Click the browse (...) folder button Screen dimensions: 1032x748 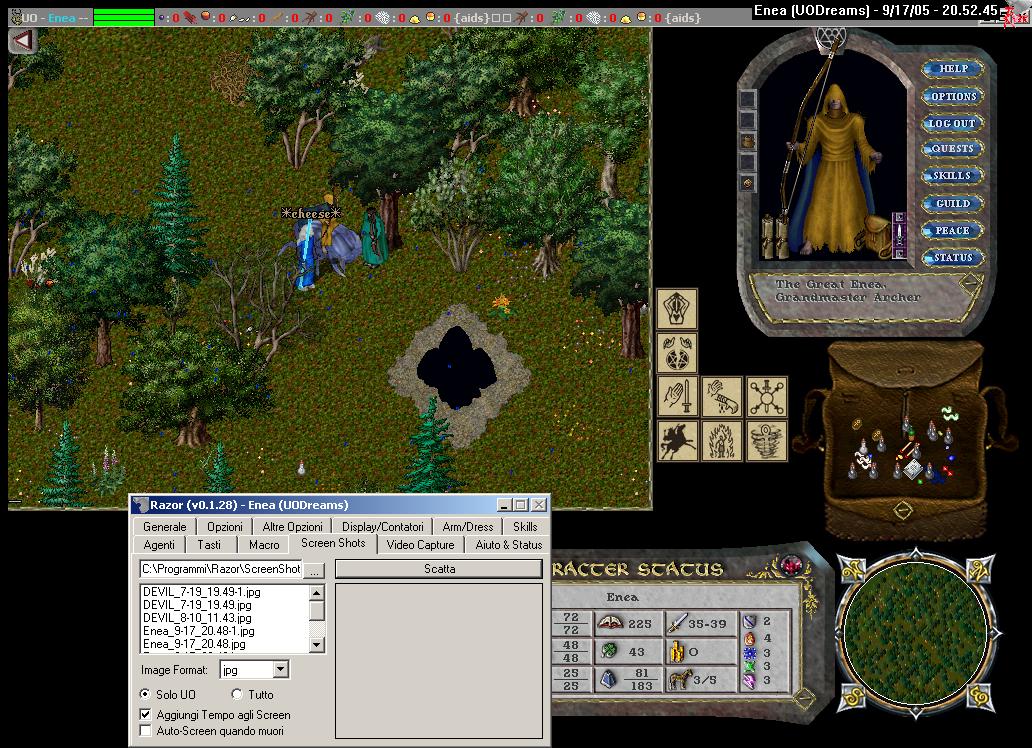coord(315,570)
